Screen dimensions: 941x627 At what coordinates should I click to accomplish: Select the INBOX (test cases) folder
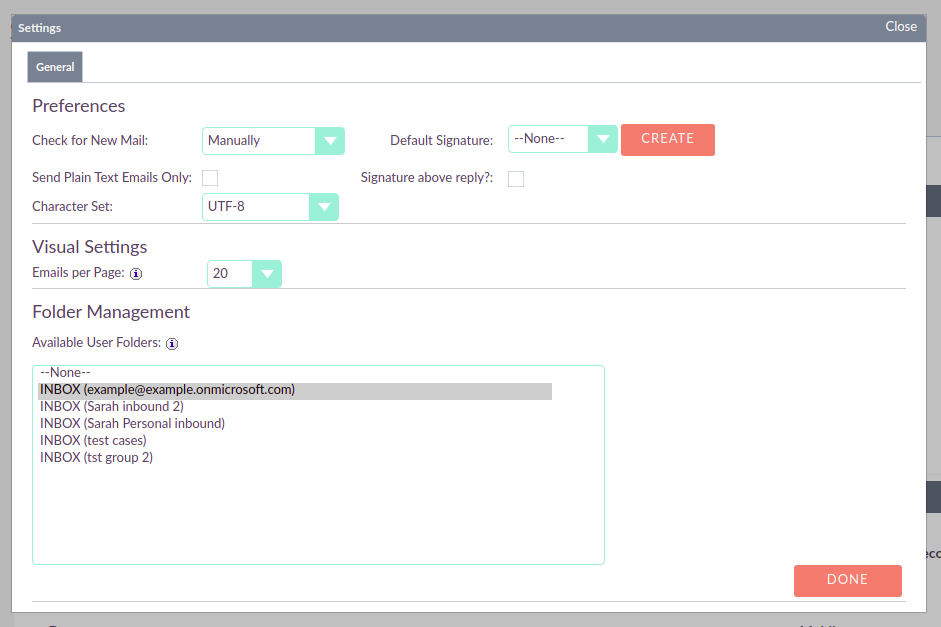[92, 440]
